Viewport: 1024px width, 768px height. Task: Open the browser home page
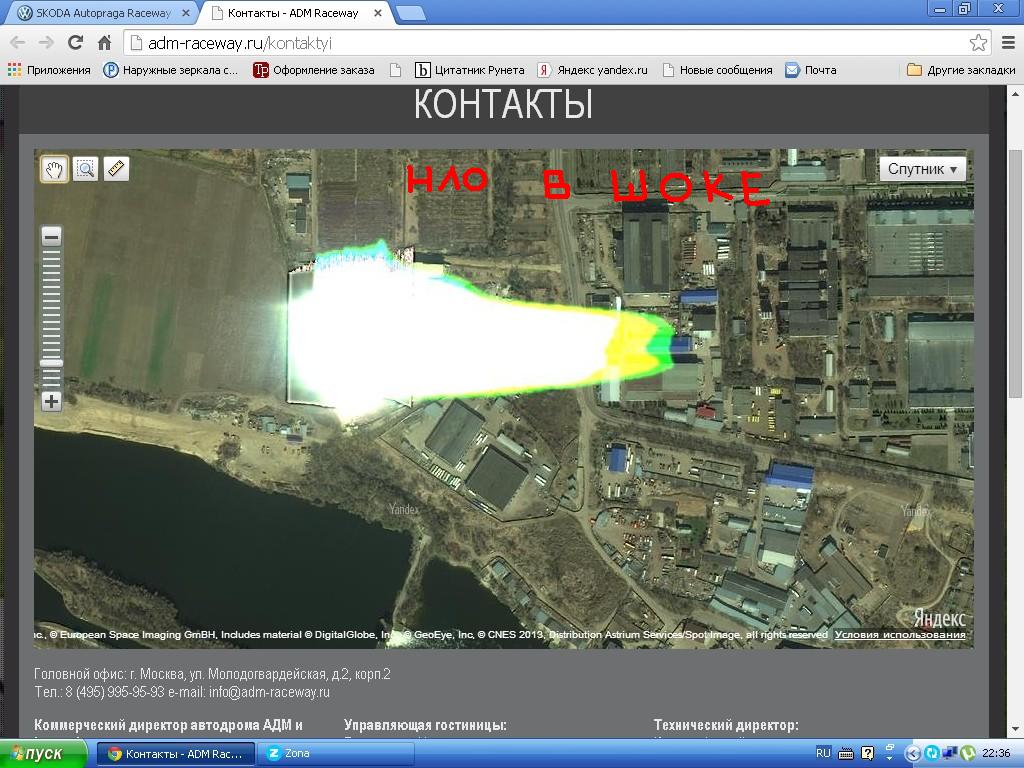tap(104, 43)
